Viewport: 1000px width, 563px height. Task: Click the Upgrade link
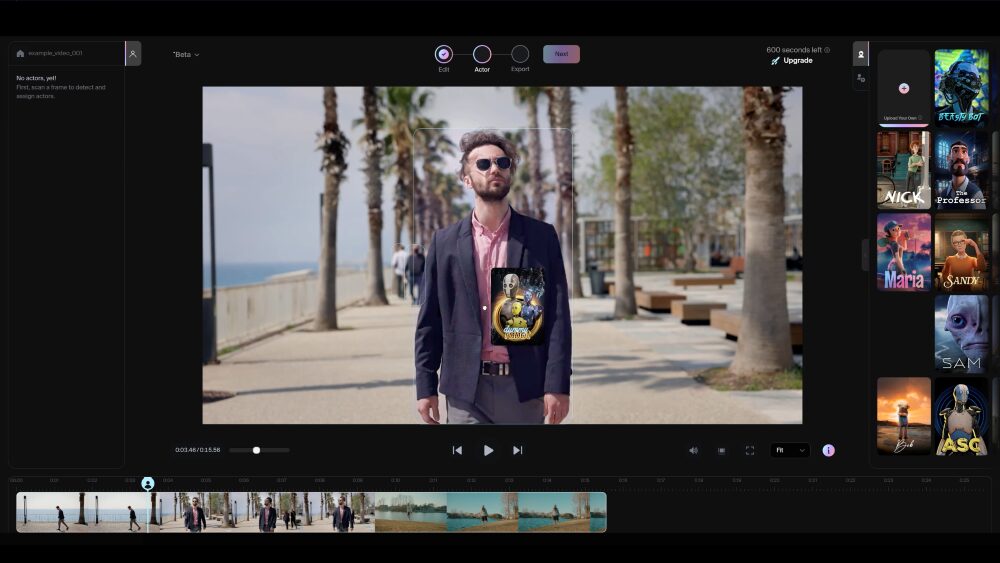coord(797,61)
